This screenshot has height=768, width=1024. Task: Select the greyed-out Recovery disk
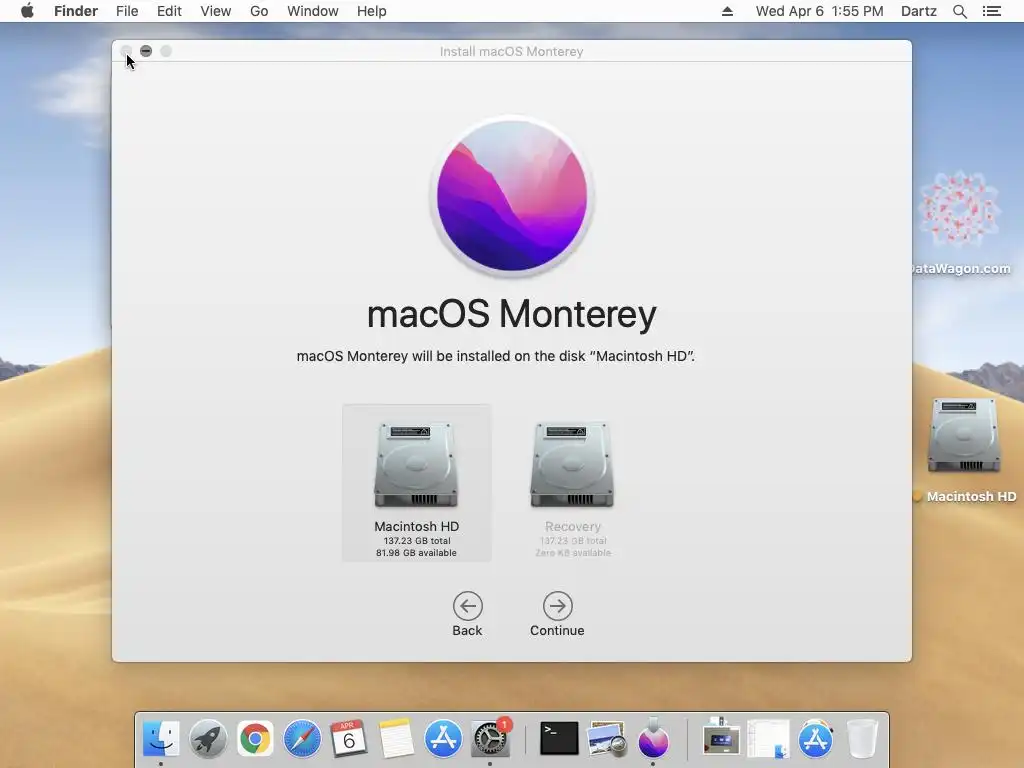pyautogui.click(x=572, y=483)
